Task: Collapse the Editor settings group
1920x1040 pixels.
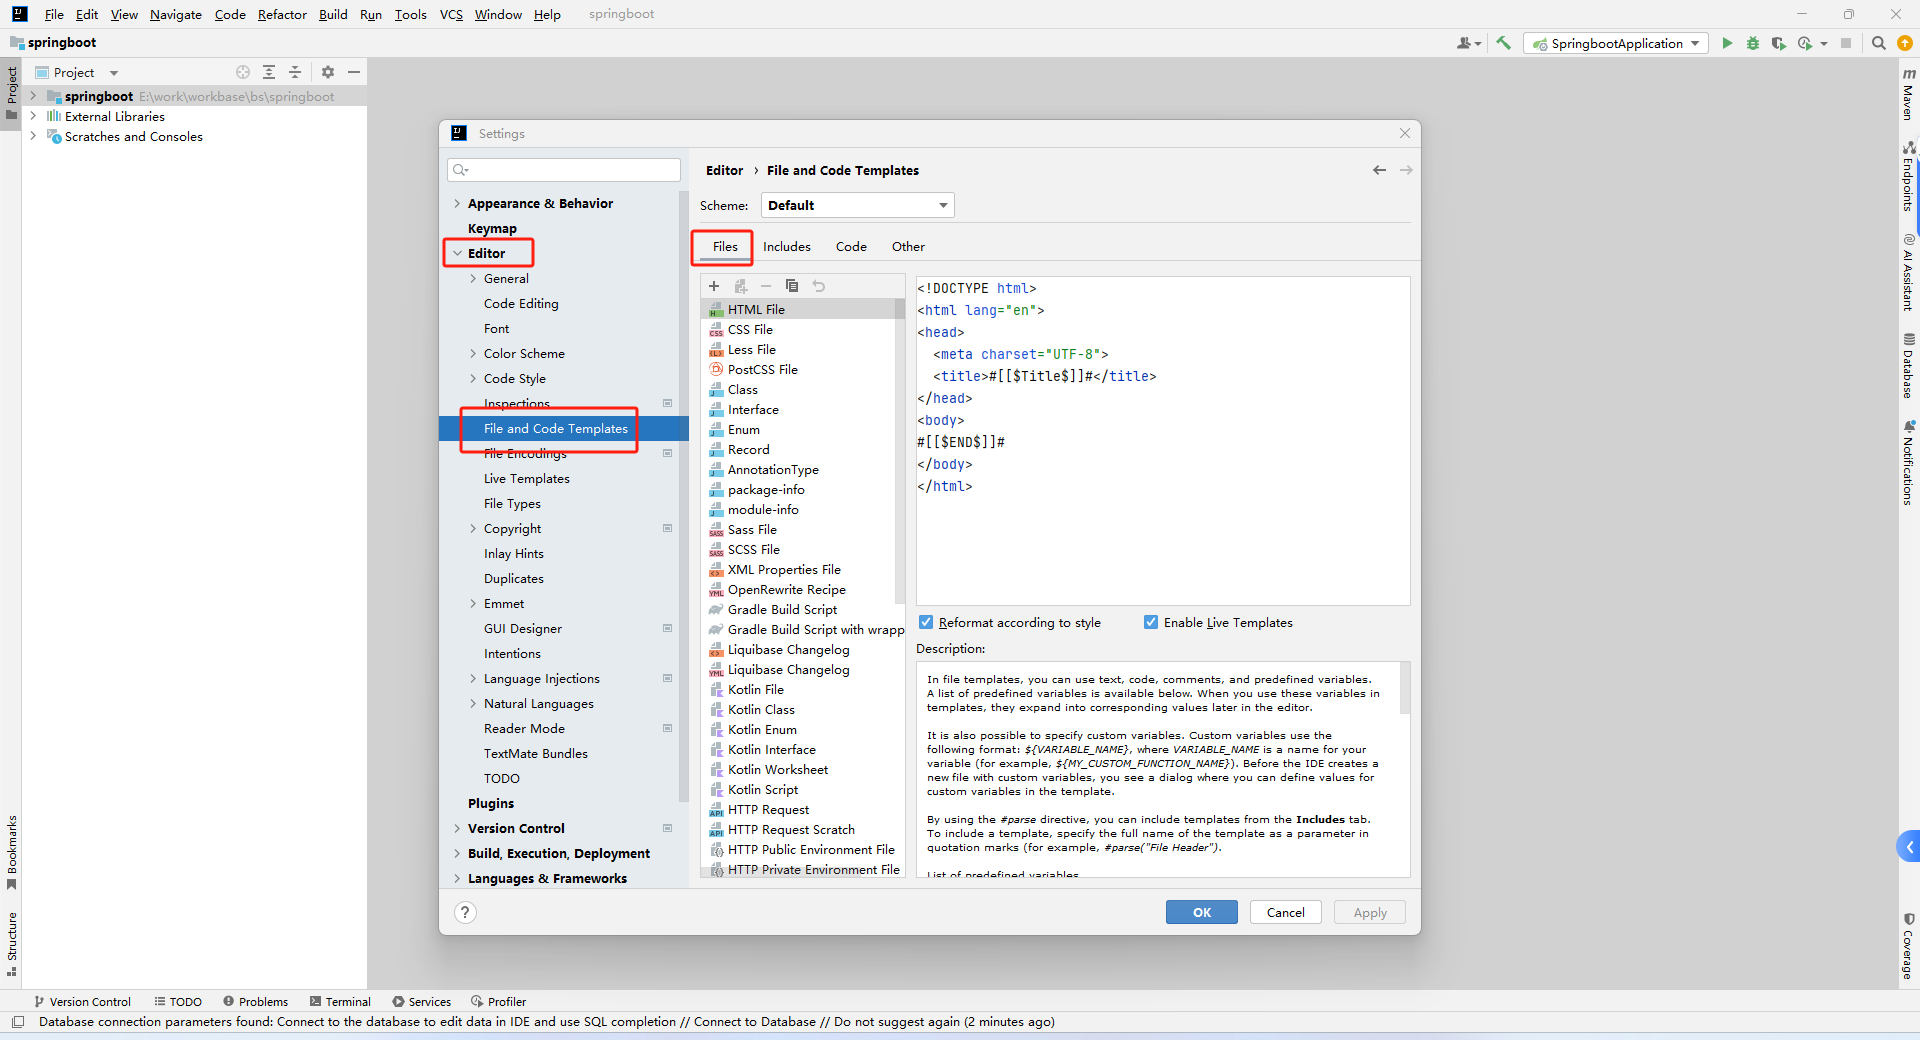Action: (457, 253)
